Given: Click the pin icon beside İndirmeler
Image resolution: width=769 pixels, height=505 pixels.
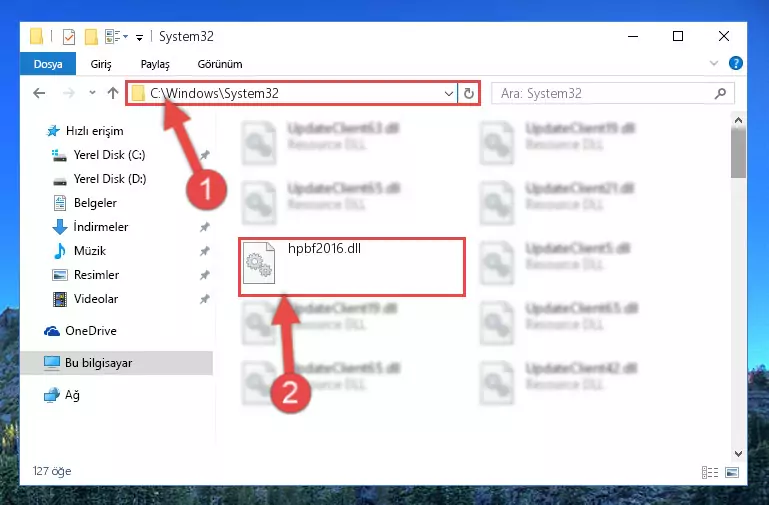Looking at the screenshot, I should [x=205, y=227].
